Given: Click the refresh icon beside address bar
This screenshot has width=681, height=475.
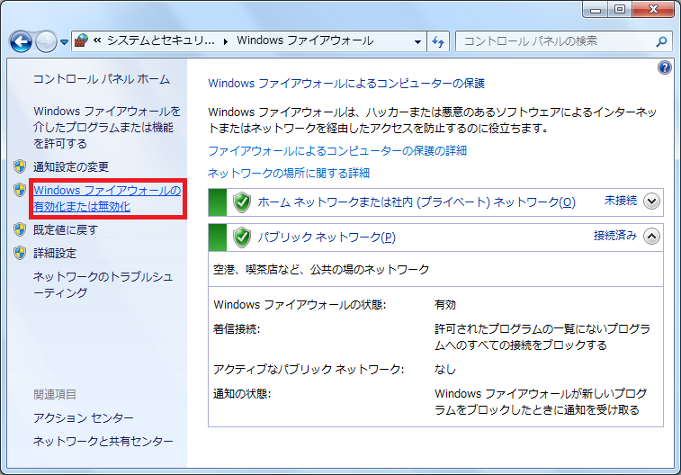Looking at the screenshot, I should (438, 41).
